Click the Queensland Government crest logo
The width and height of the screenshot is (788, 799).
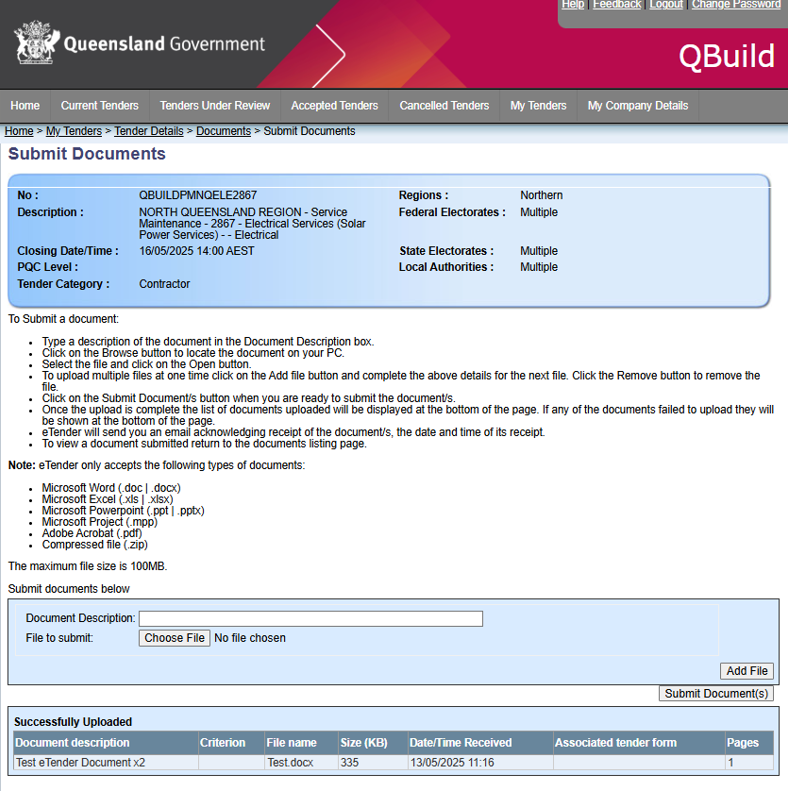tap(36, 42)
